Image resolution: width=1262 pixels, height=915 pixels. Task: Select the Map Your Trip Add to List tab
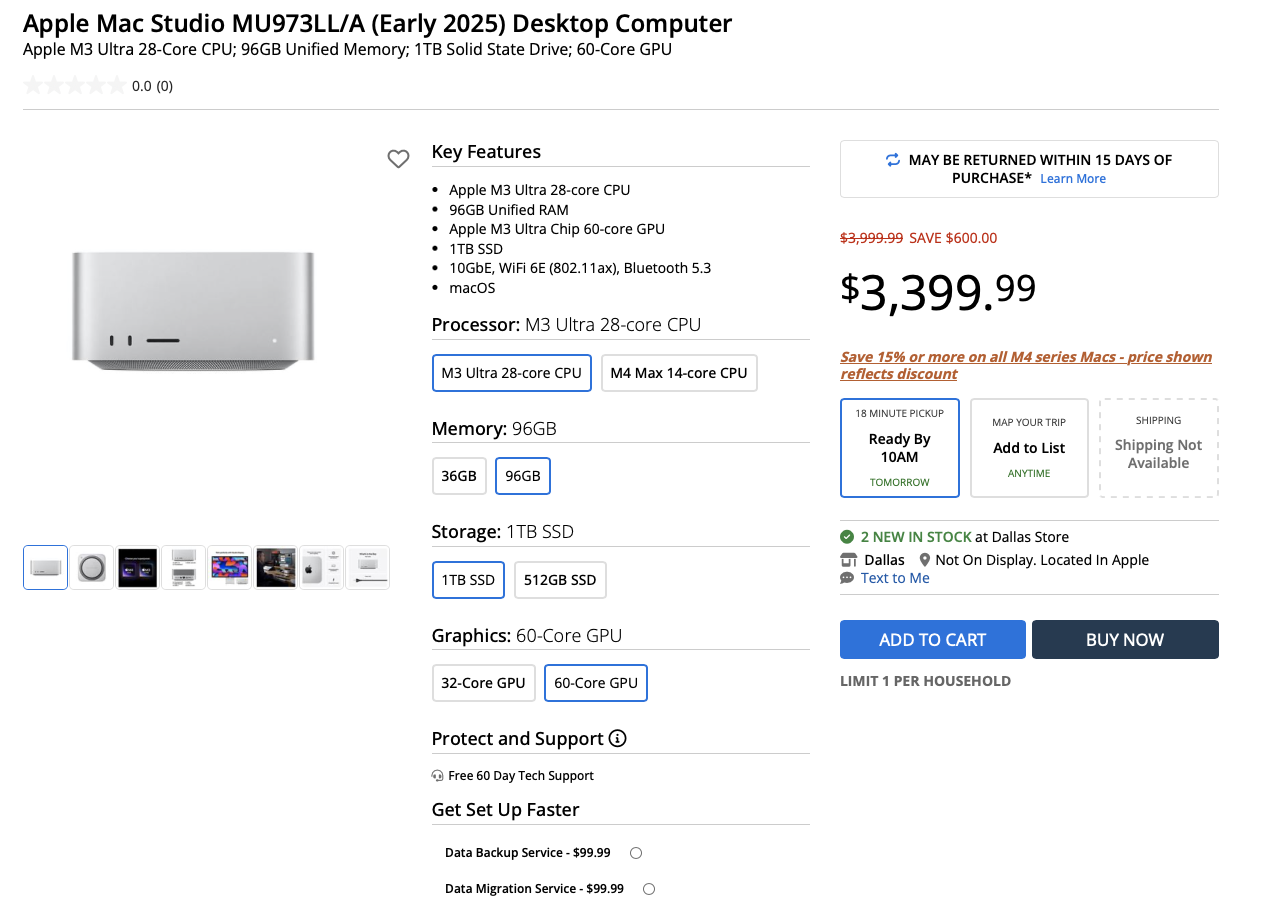point(1029,448)
